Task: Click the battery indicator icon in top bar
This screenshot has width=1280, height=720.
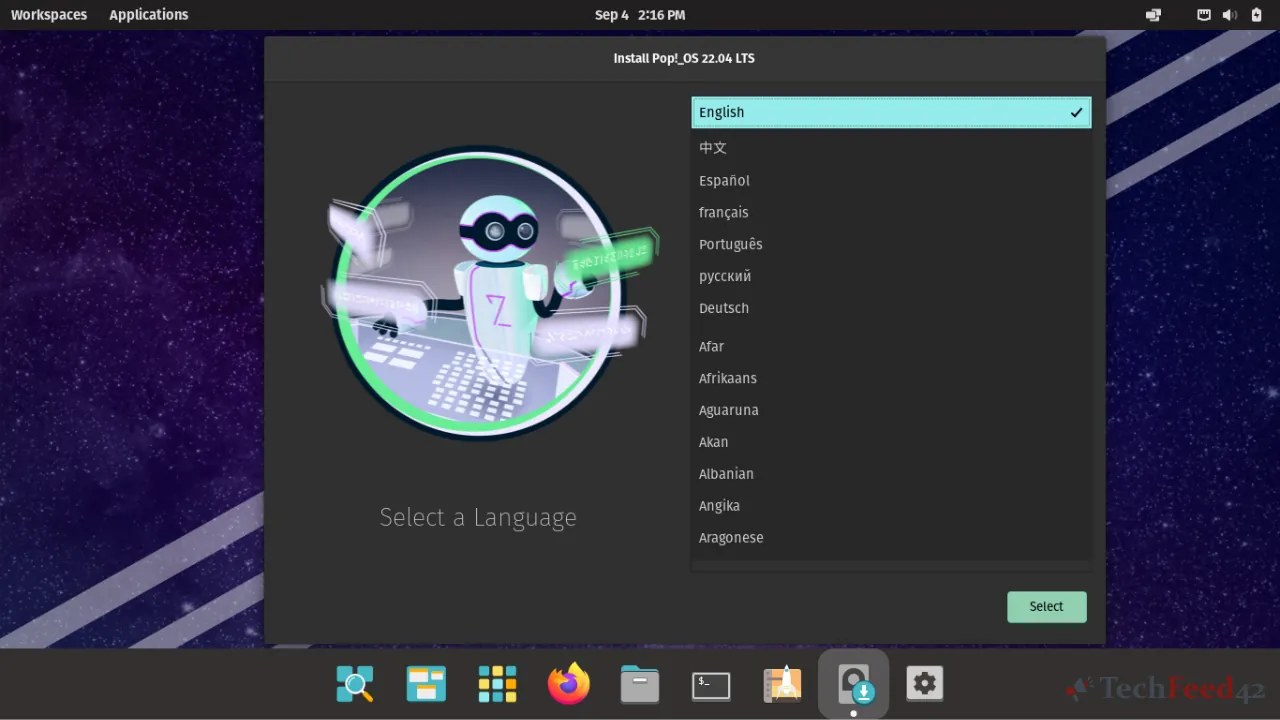Action: (x=1256, y=15)
